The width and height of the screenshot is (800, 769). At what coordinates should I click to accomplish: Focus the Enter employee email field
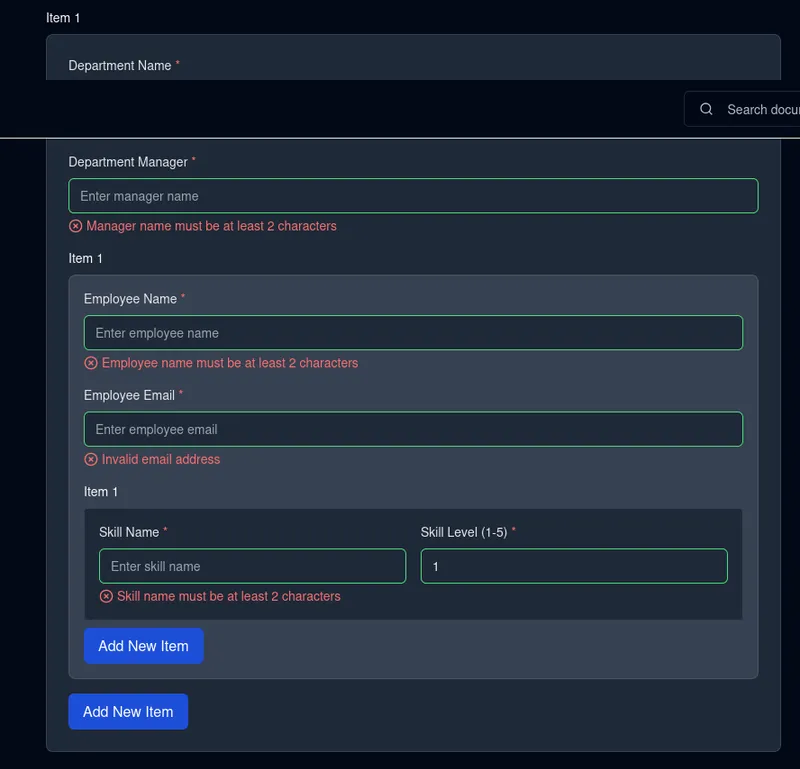pos(413,428)
